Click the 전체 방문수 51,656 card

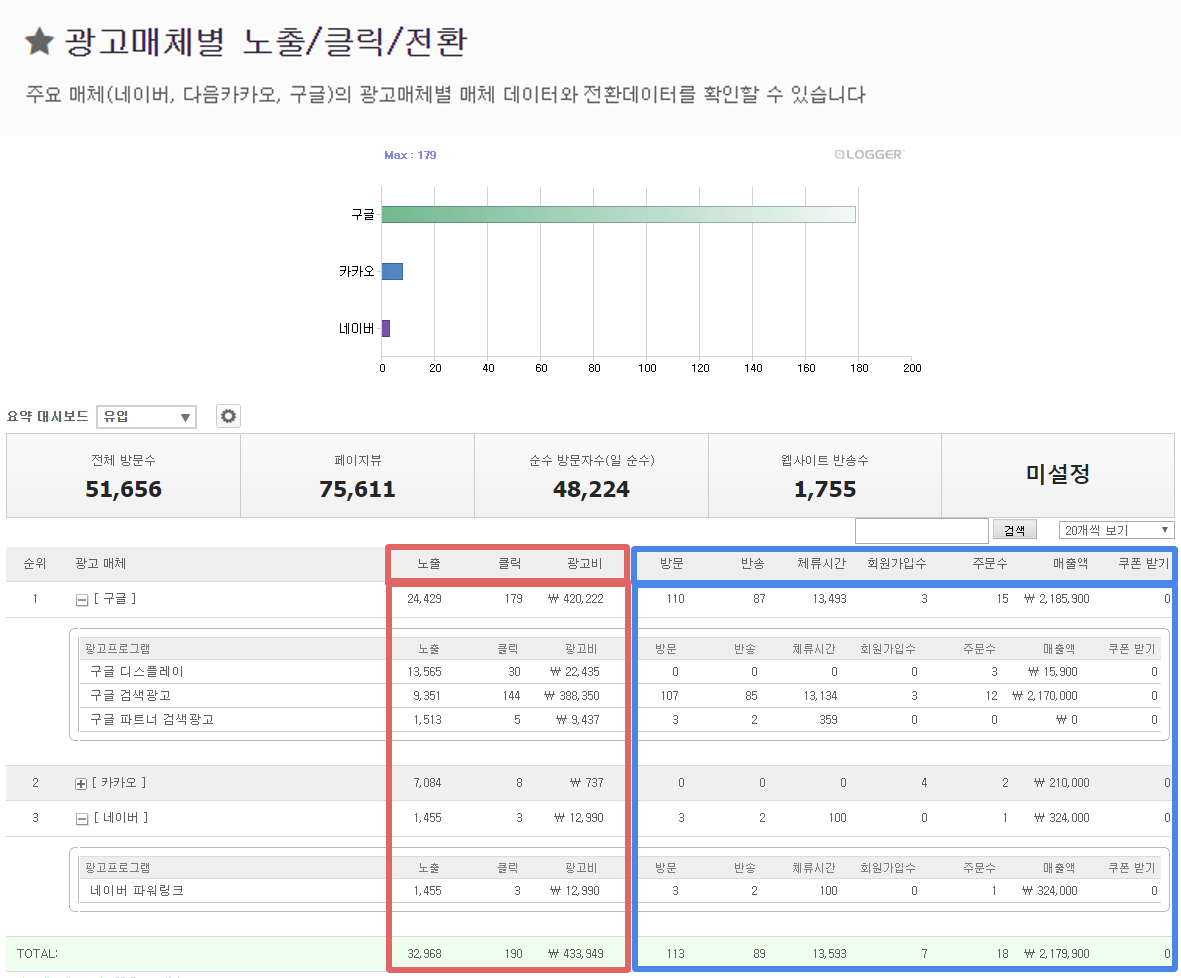(124, 475)
